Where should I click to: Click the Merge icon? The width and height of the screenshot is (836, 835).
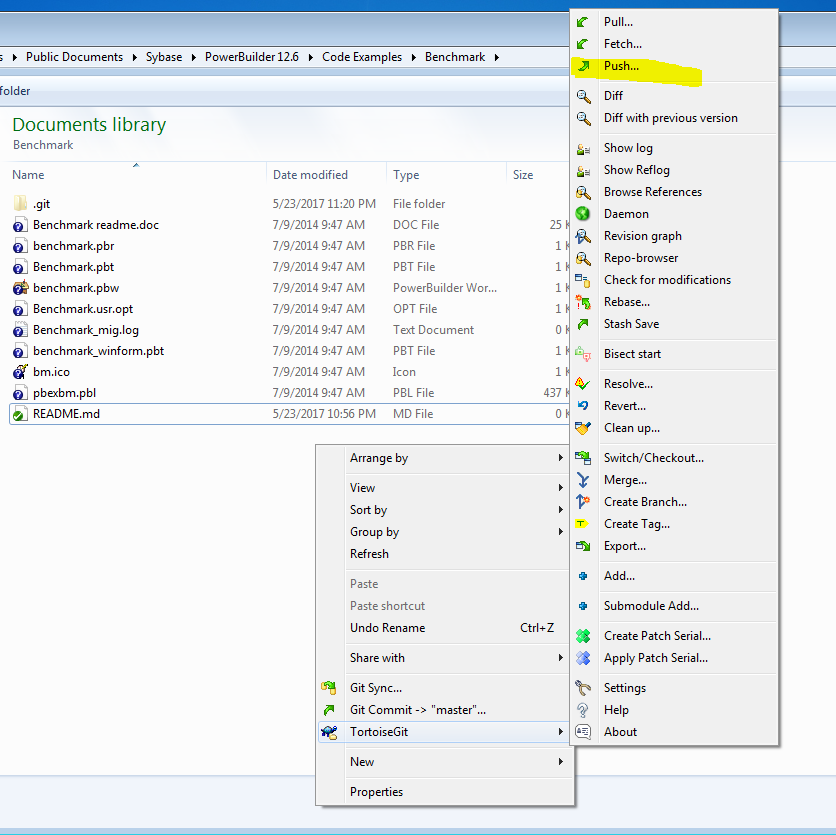click(583, 480)
